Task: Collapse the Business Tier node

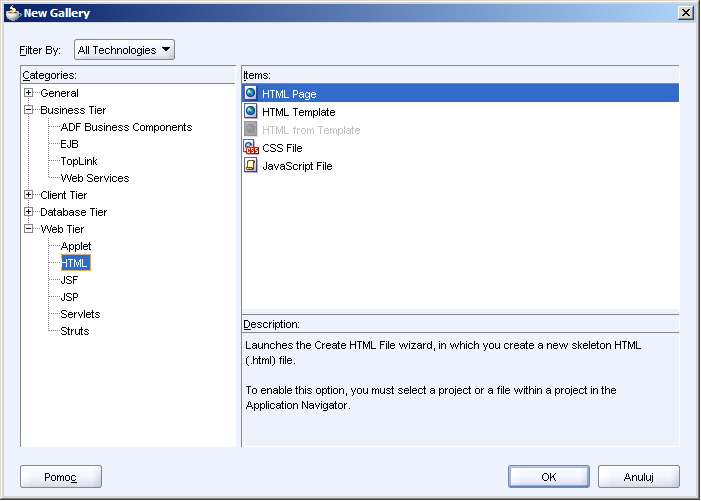Action: tap(29, 109)
